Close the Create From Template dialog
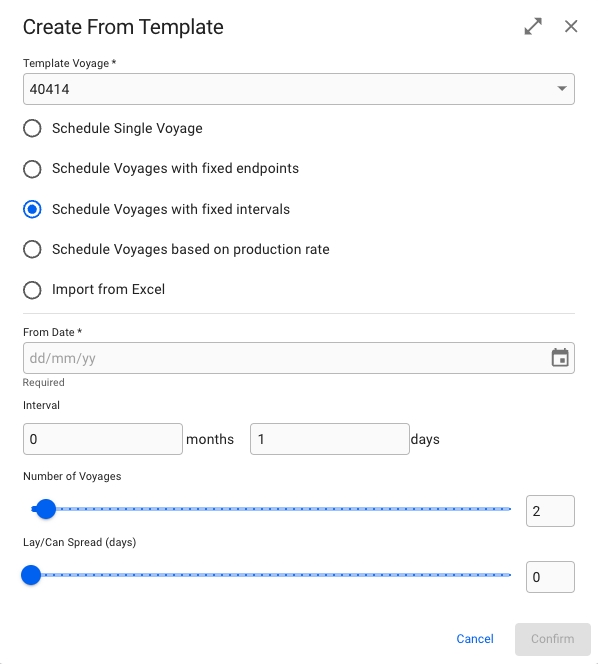This screenshot has height=664, width=598. [x=571, y=27]
